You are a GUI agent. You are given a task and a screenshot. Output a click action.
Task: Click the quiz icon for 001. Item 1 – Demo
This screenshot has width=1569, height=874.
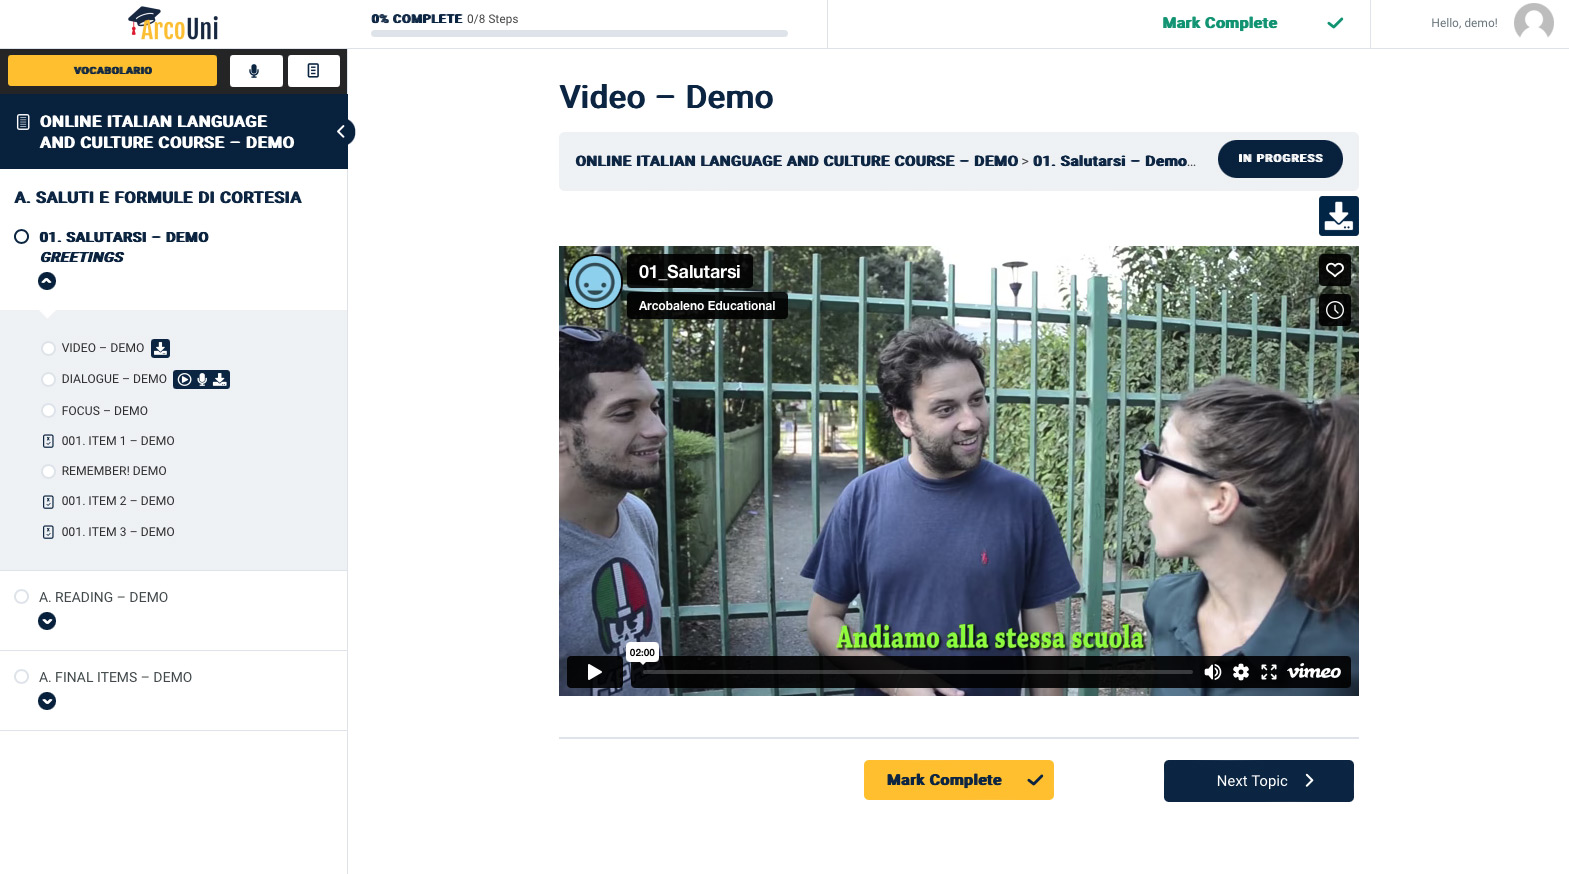[x=48, y=441]
